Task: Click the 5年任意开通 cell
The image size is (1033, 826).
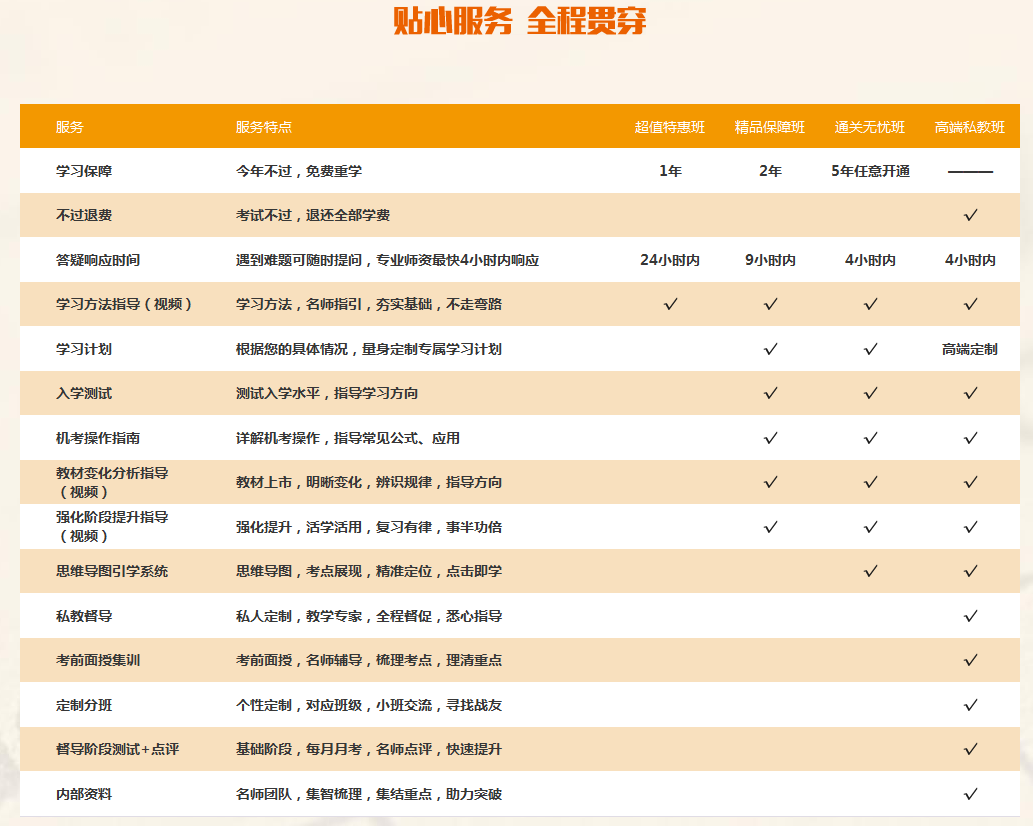Action: pyautogui.click(x=870, y=171)
